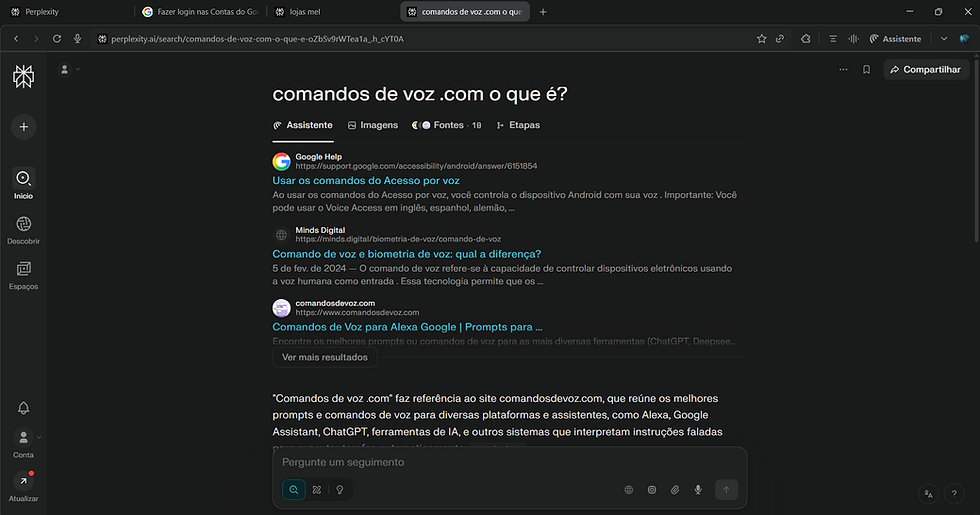This screenshot has height=515, width=980.
Task: Go back to the previous page
Action: click(16, 39)
